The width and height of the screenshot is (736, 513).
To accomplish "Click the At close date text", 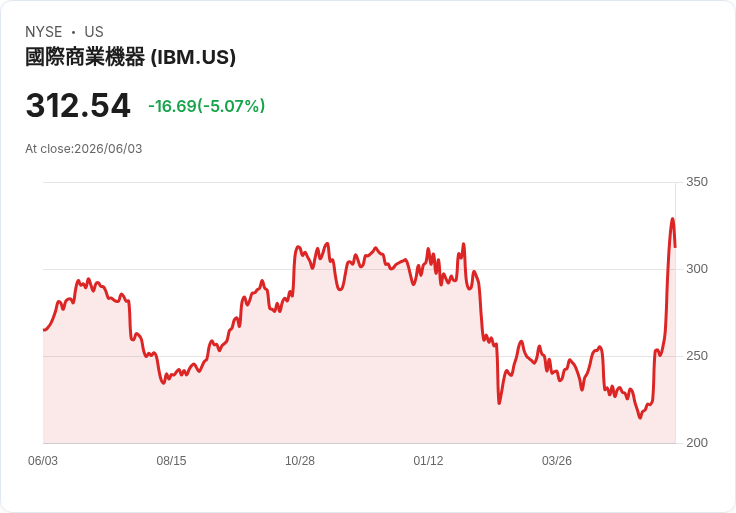I will 84,149.
